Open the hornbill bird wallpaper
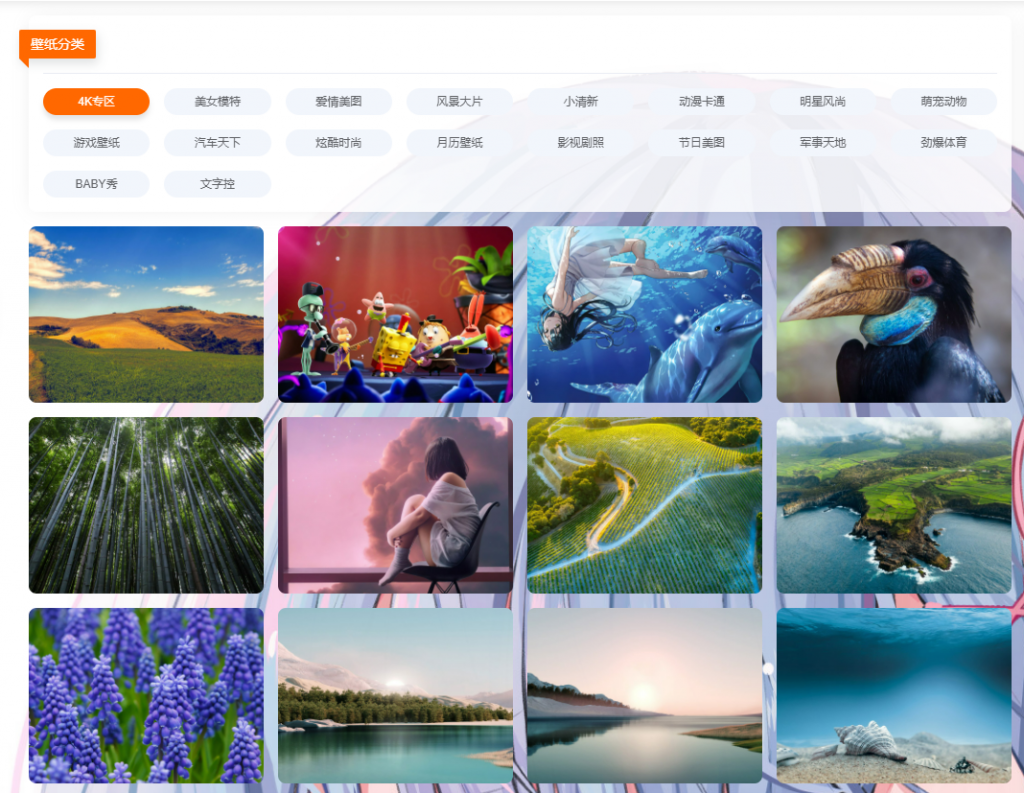Viewport: 1024px width, 793px height. 893,314
